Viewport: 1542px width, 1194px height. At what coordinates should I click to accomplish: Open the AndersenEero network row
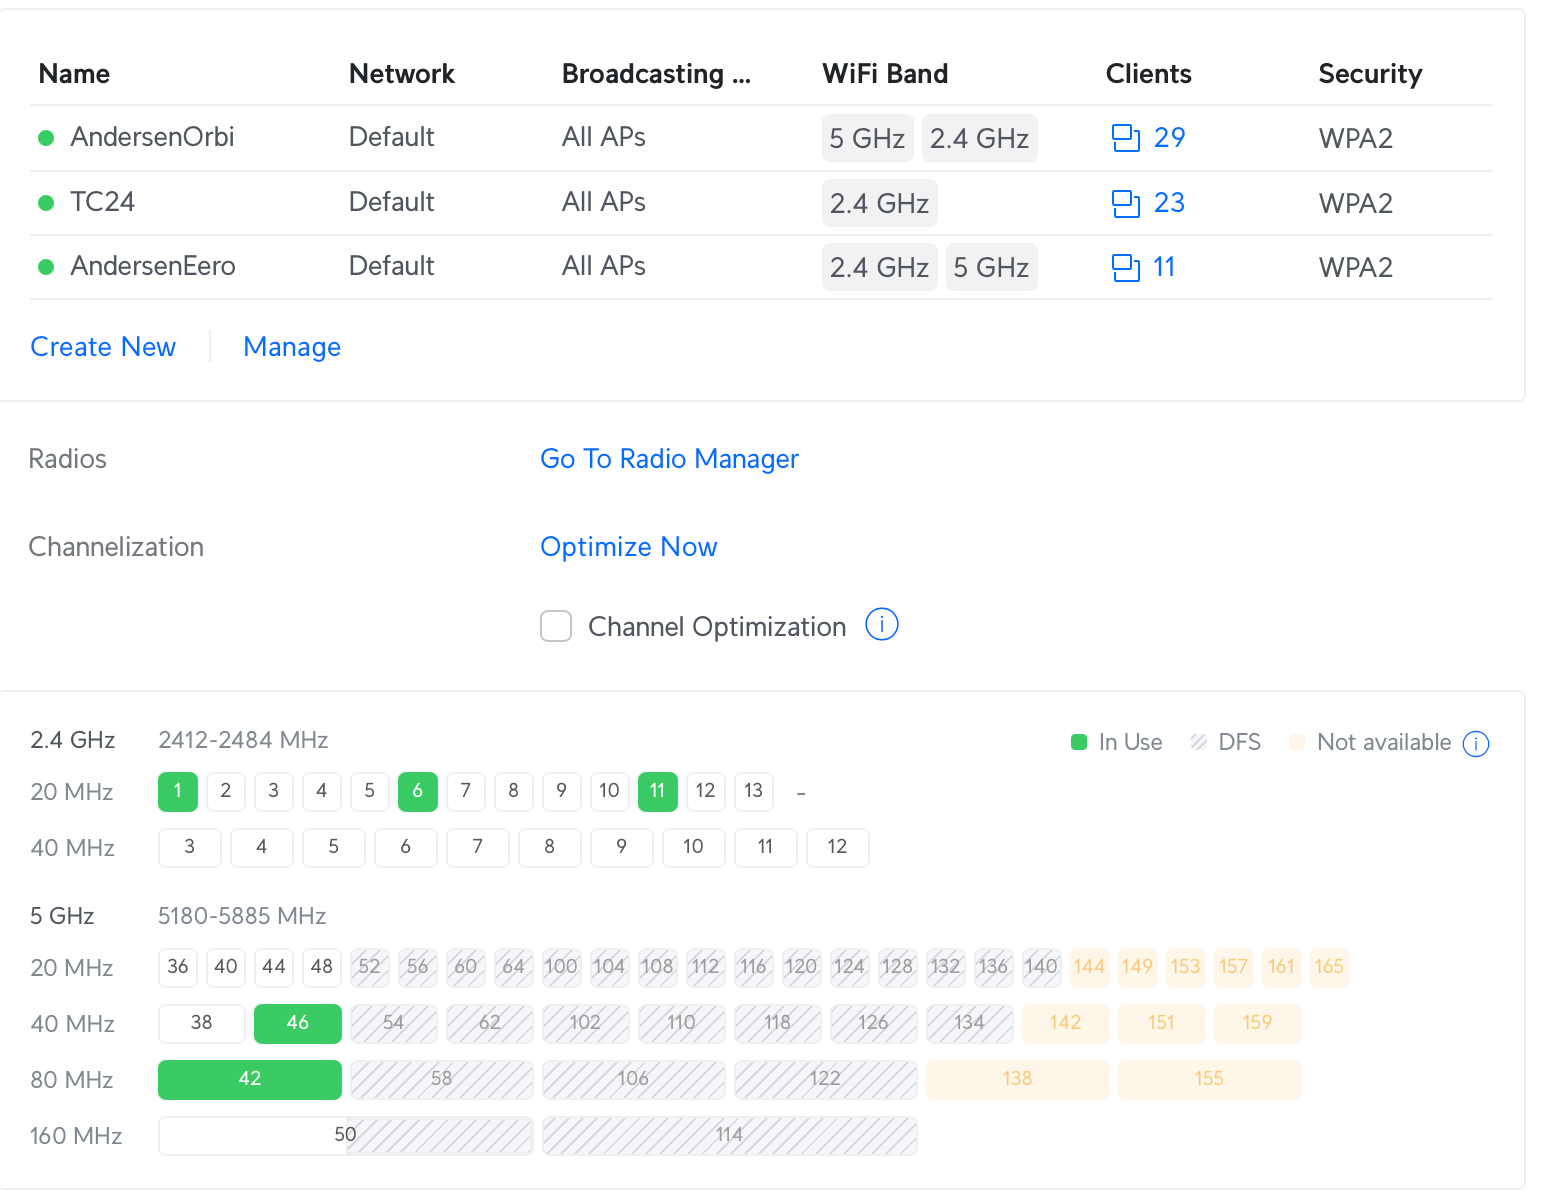153,266
